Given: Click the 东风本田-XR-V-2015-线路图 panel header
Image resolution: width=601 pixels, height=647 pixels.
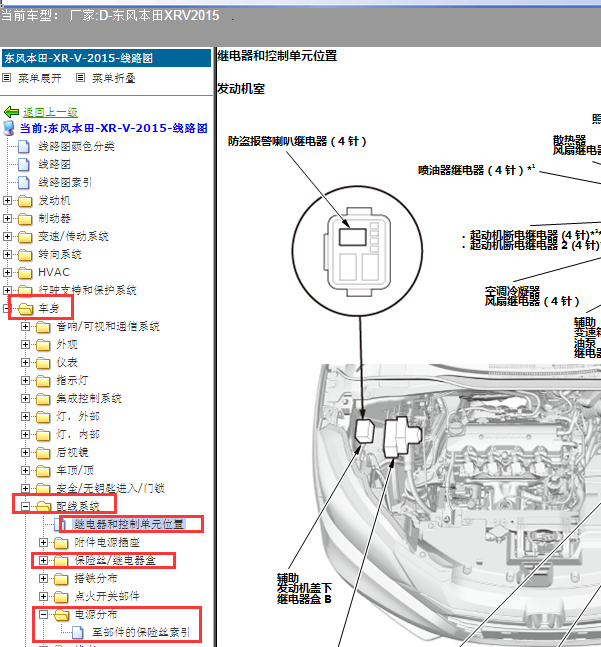Looking at the screenshot, I should pyautogui.click(x=106, y=58).
